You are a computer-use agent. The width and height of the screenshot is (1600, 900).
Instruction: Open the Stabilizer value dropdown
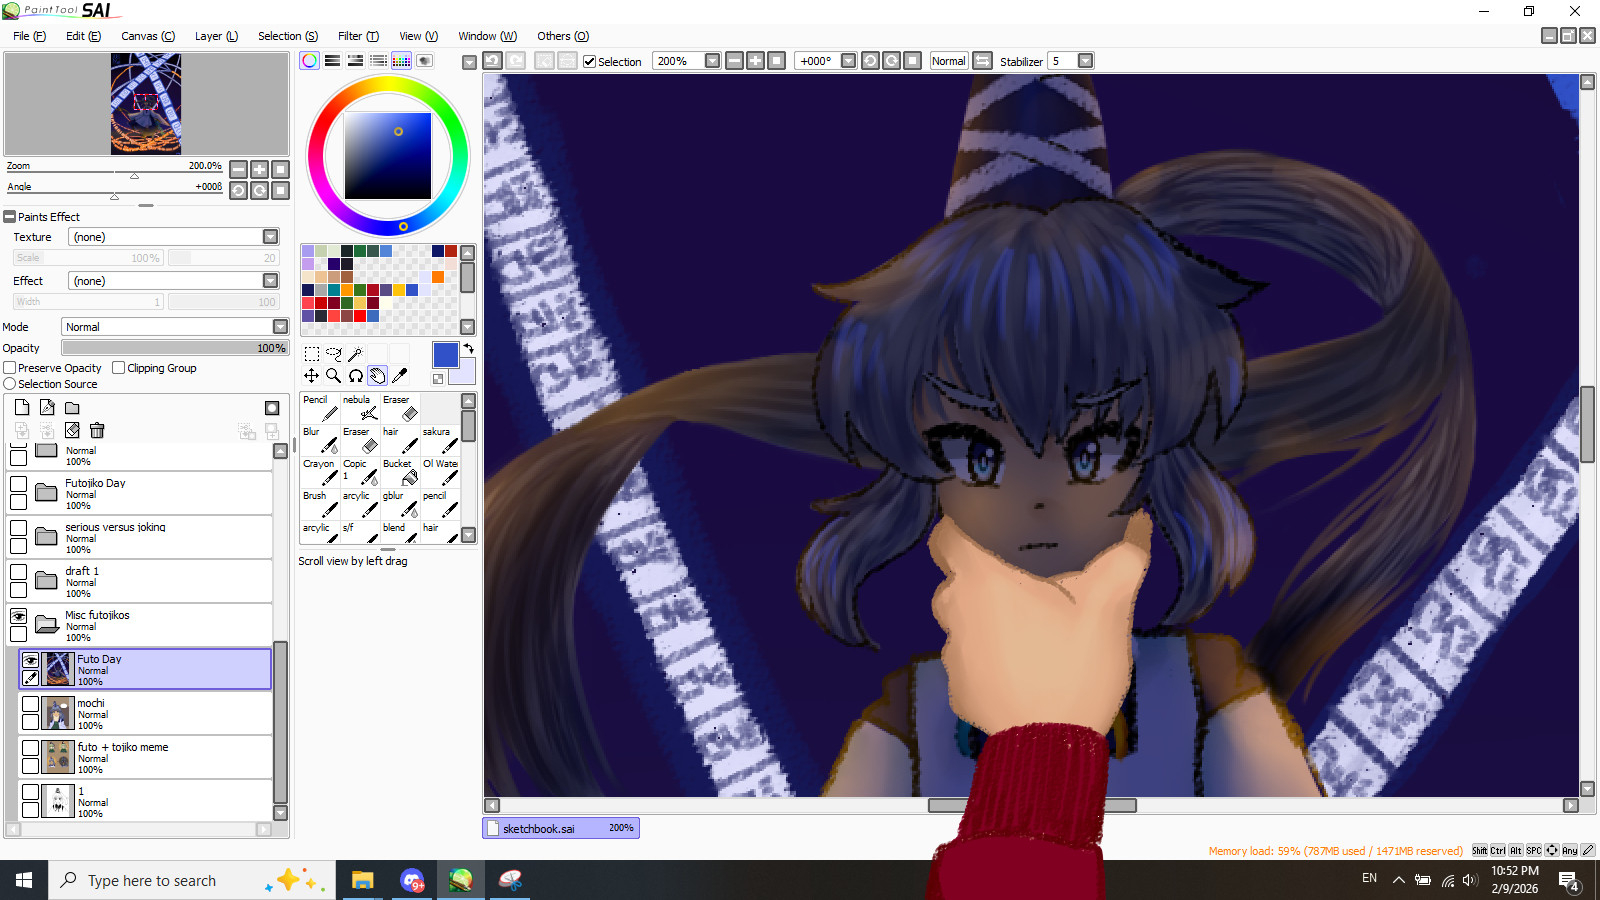pos(1085,61)
